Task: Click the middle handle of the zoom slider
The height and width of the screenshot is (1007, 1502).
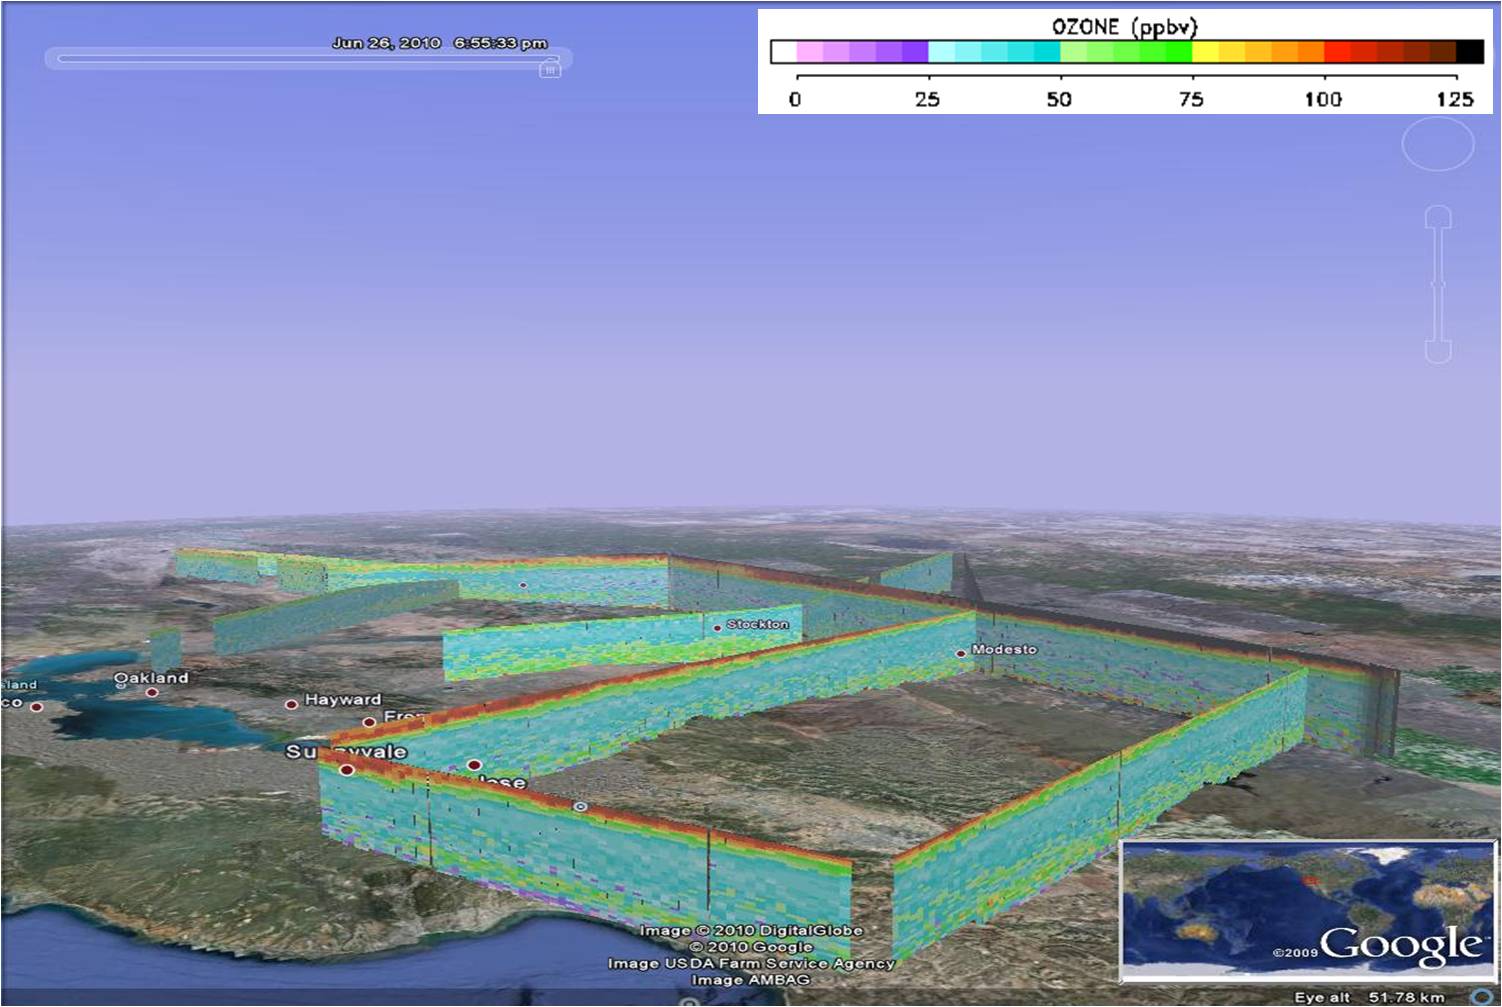Action: (1438, 285)
